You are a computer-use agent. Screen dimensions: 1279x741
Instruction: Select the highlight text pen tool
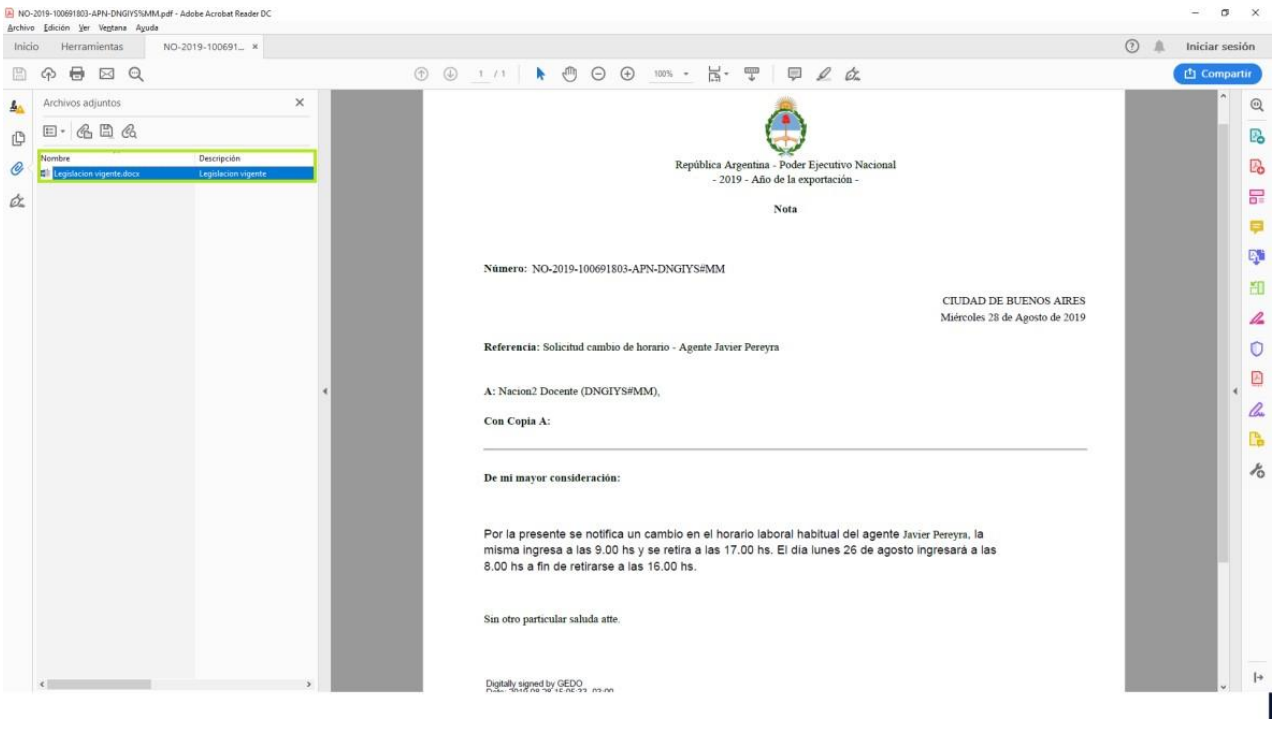coord(823,74)
